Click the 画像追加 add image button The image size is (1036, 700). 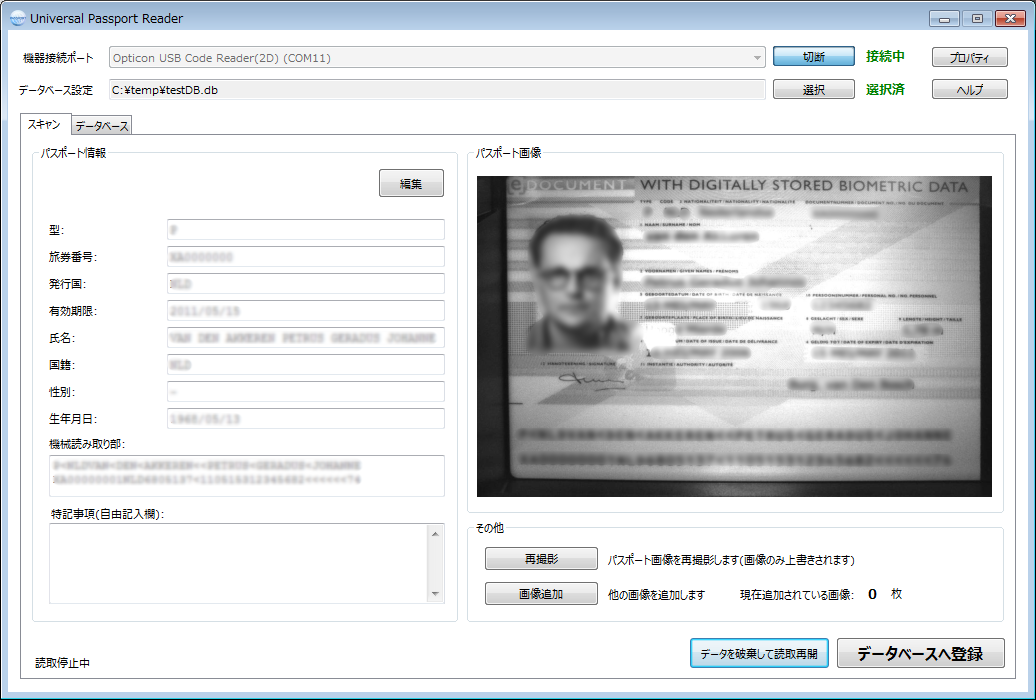(x=540, y=594)
